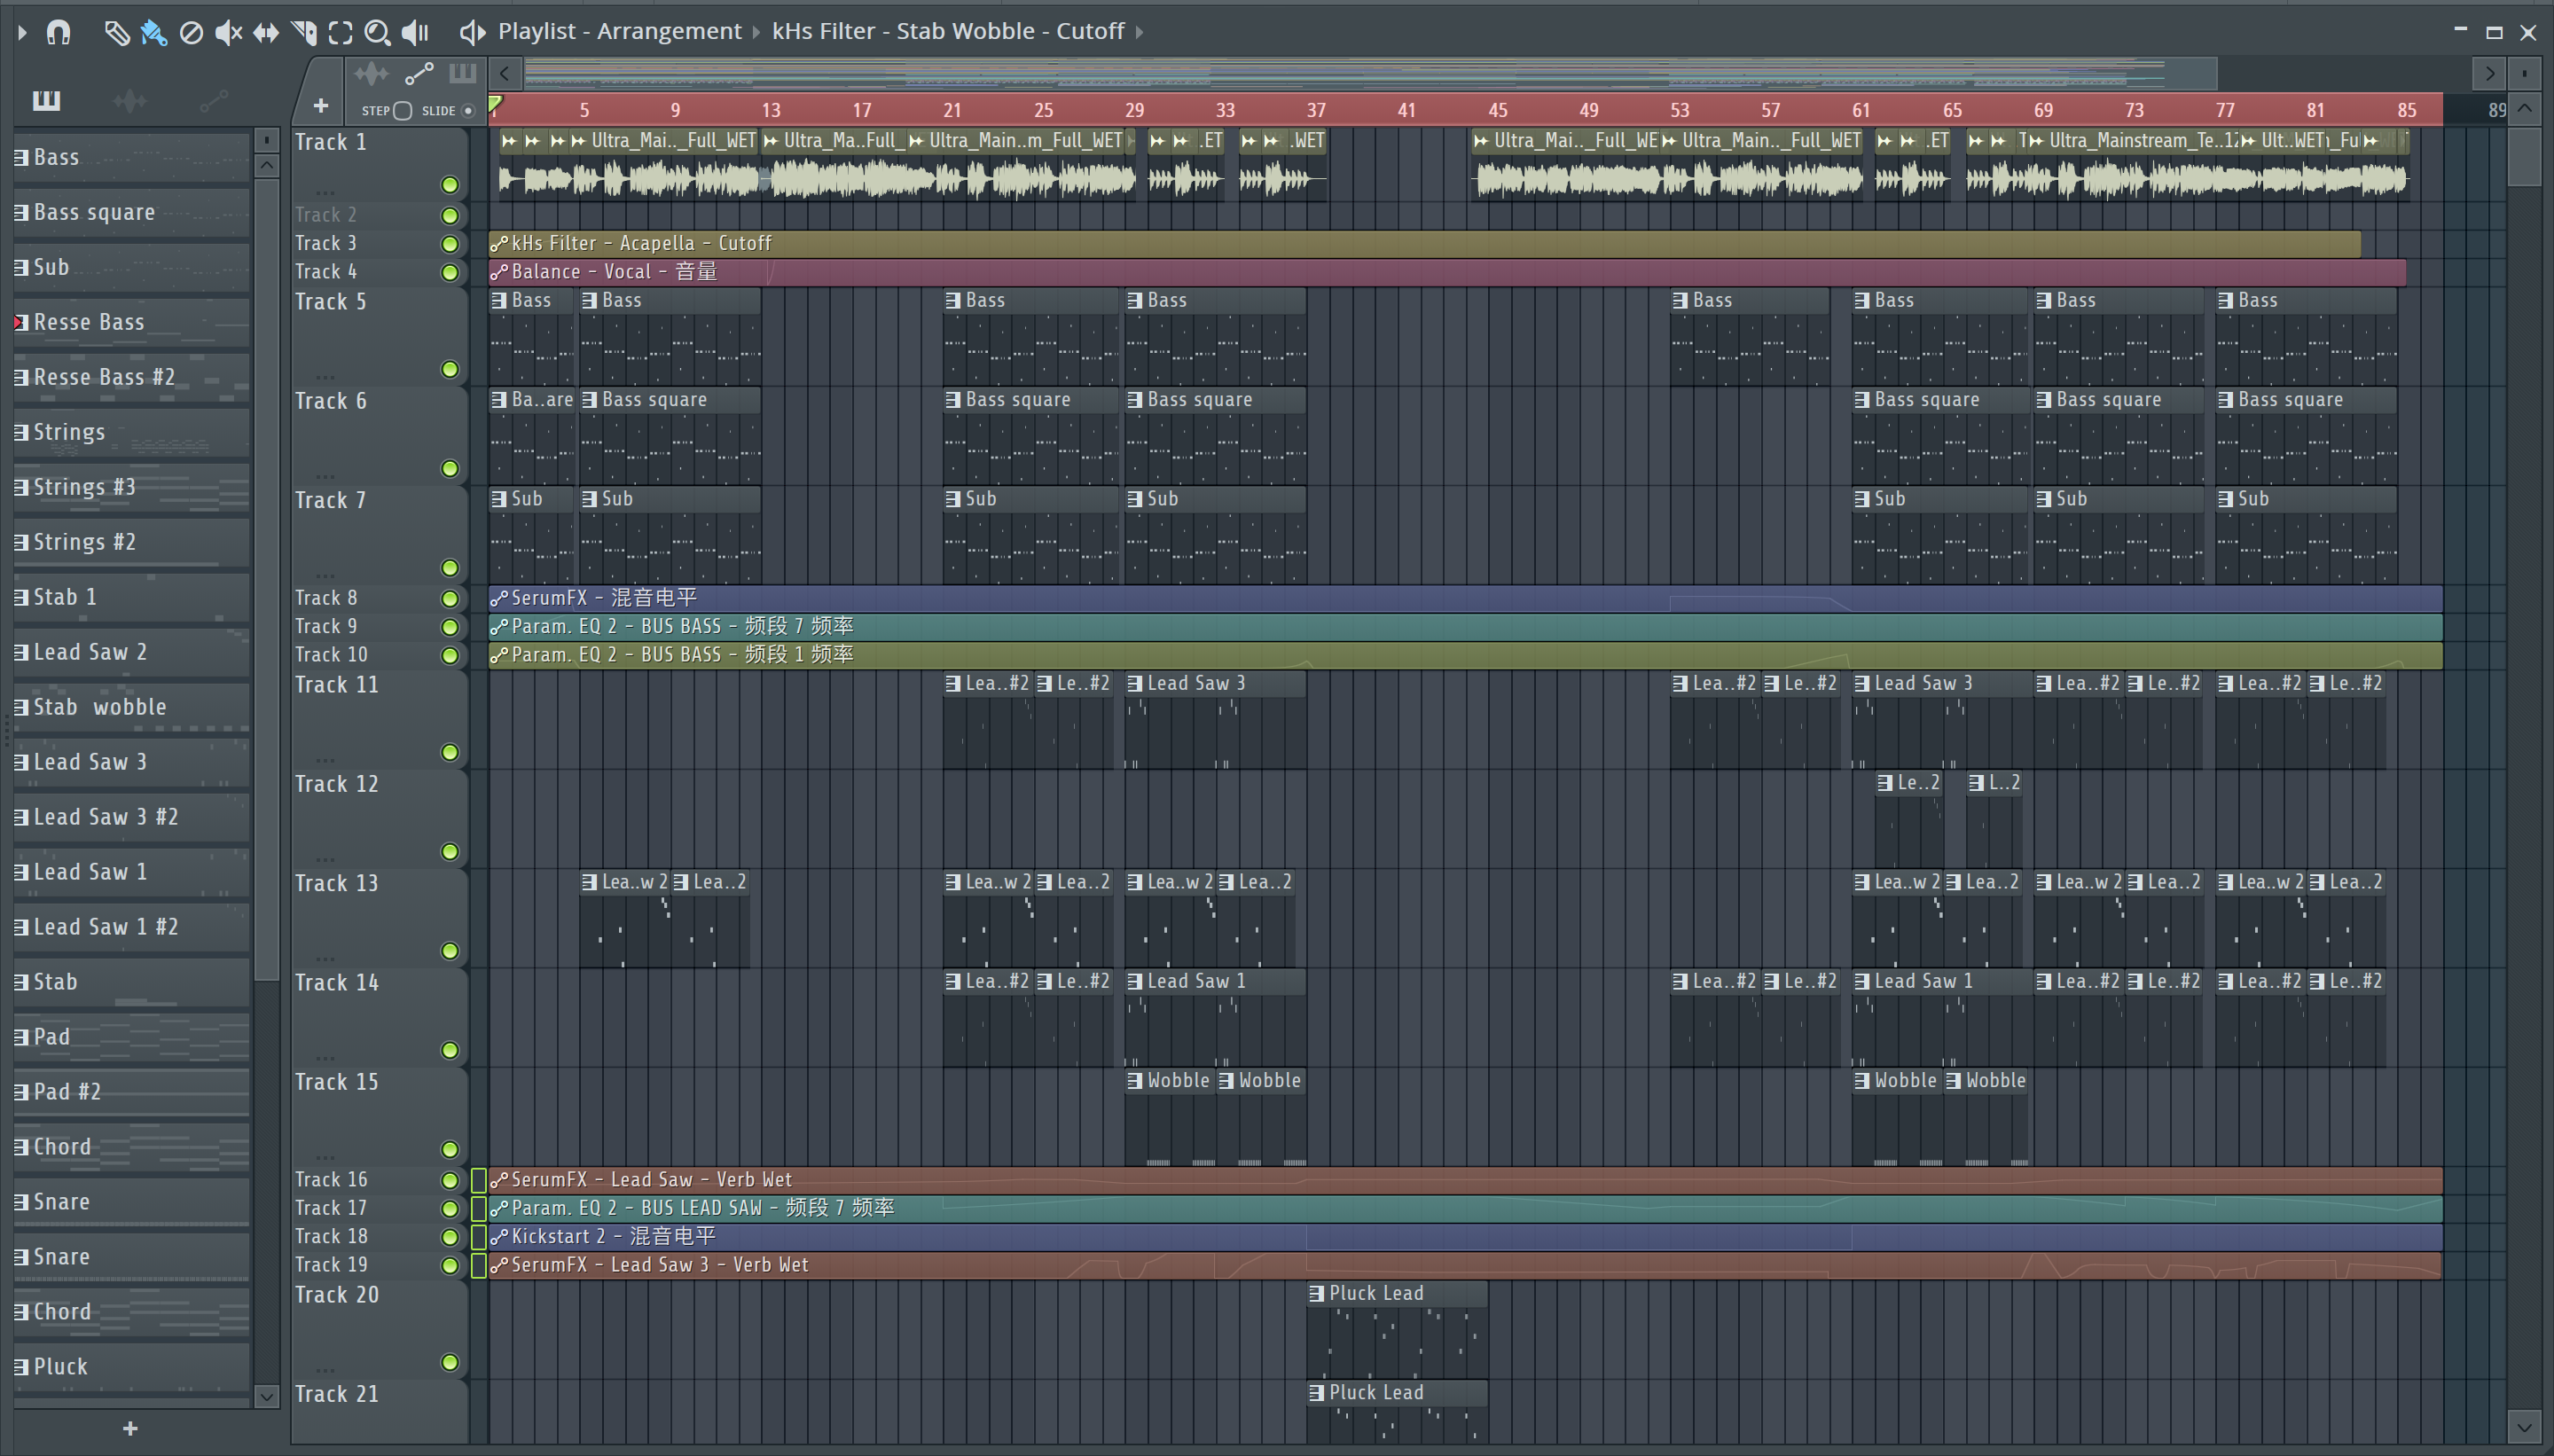Select the Mute tool
This screenshot has height=1456, width=2554.
coord(228,33)
